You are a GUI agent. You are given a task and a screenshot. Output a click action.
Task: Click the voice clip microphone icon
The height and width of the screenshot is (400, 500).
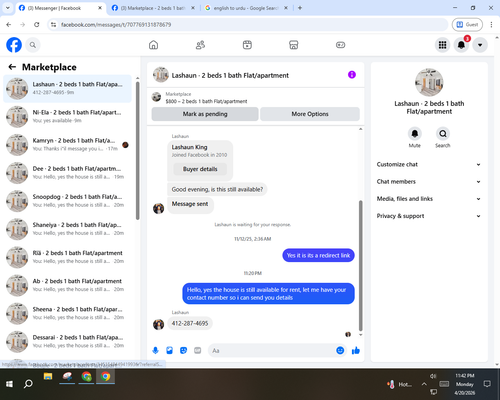pos(155,350)
